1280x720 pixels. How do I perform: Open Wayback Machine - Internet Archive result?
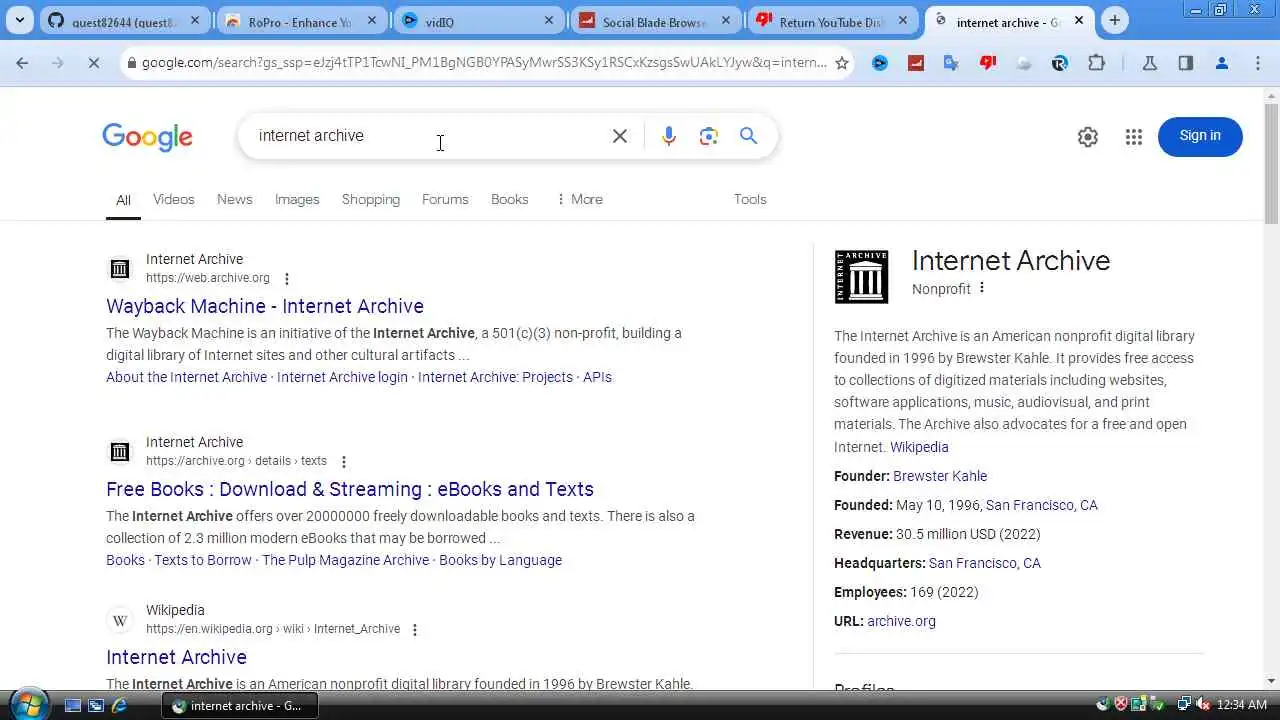(x=265, y=306)
